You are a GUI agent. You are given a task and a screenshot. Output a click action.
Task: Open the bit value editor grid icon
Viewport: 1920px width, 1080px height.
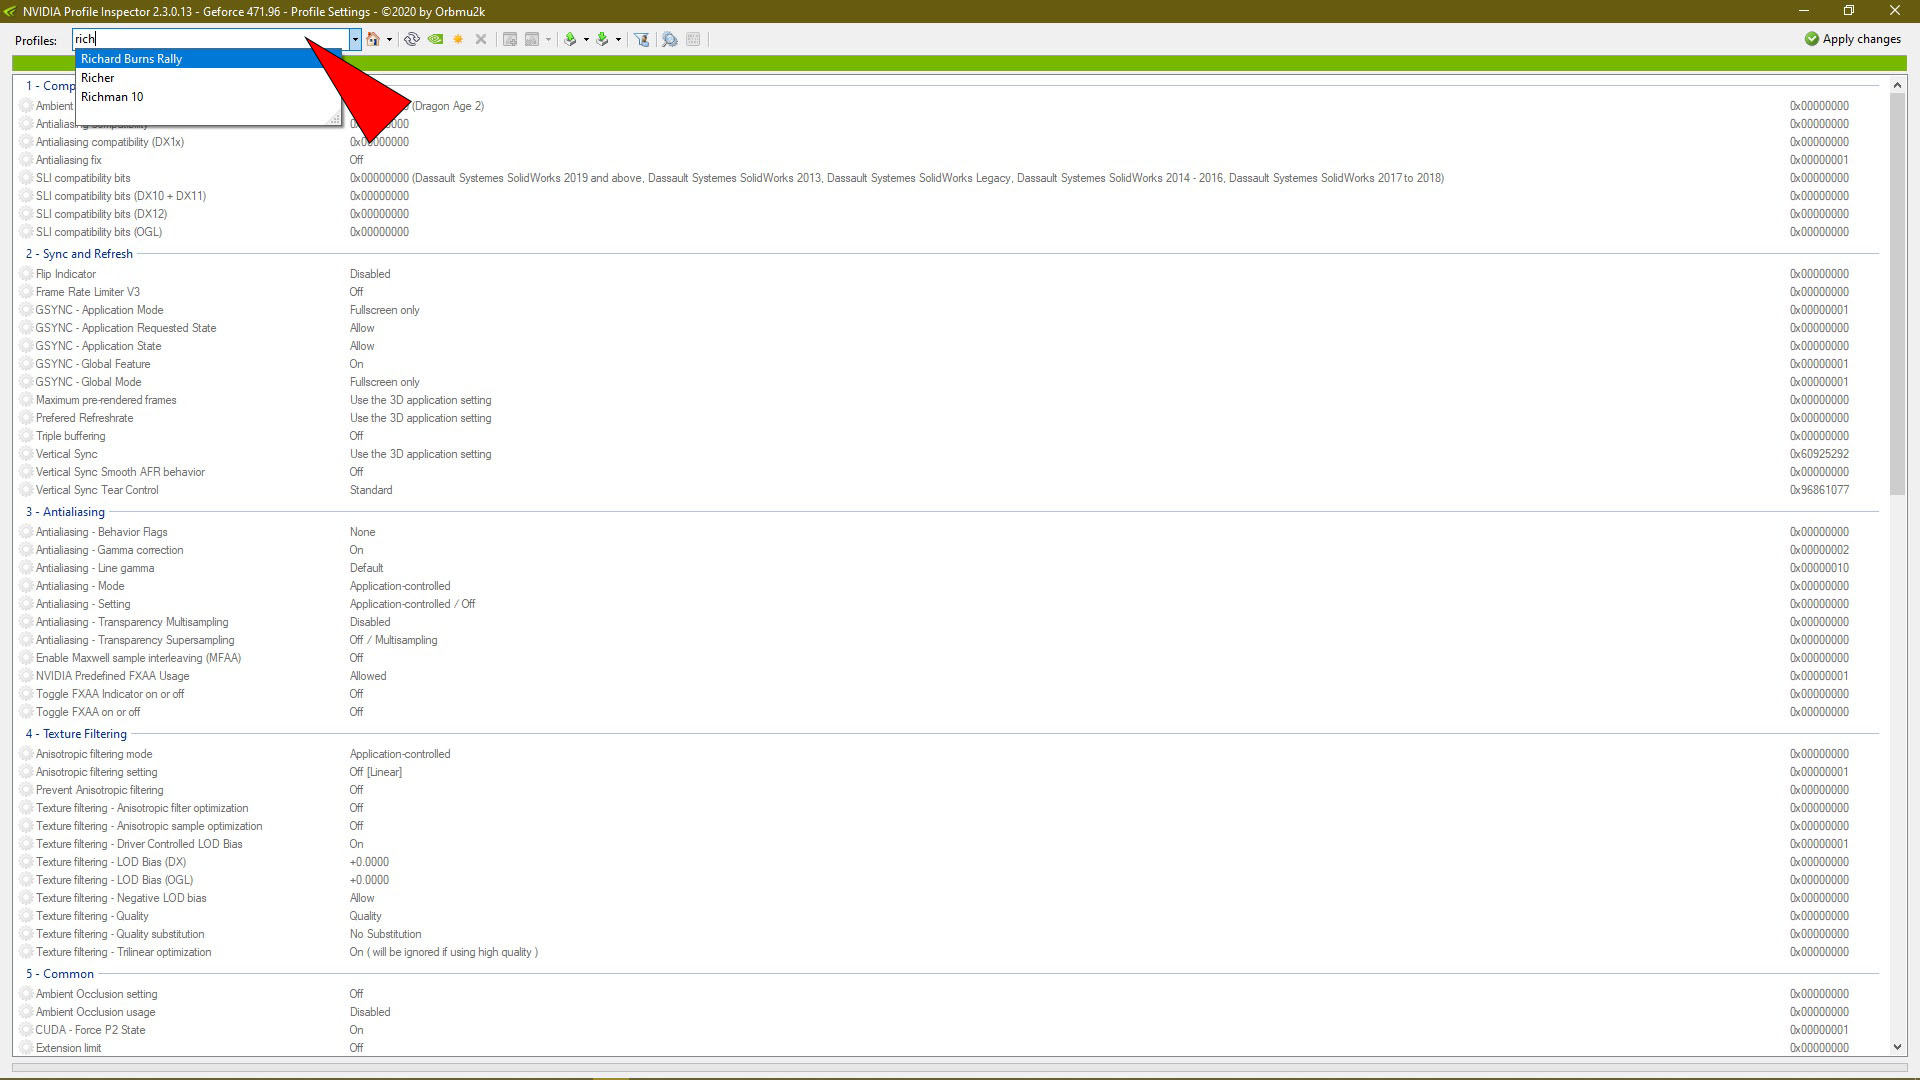(693, 39)
